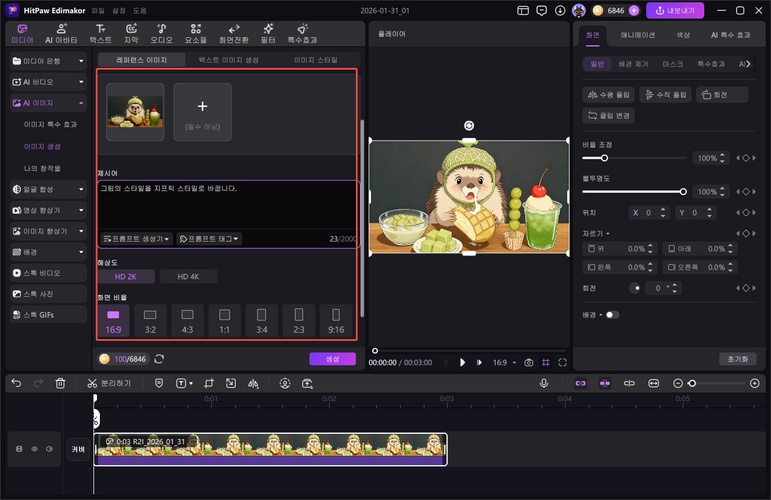The width and height of the screenshot is (771, 500).
Task: Toggle track visibility eye icon
Action: coord(34,449)
